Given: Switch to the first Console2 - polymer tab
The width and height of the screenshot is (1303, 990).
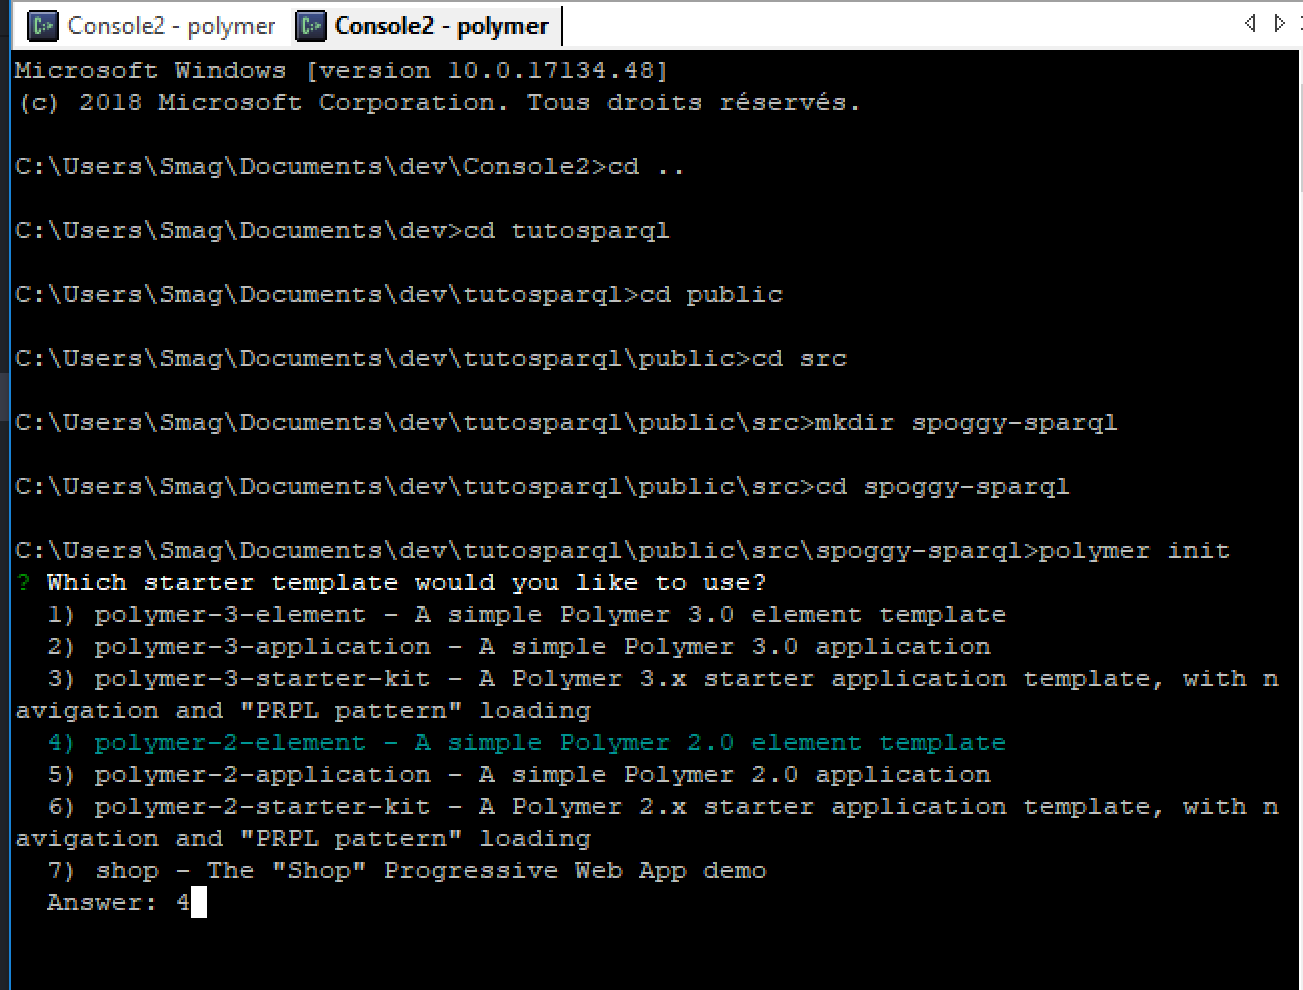Looking at the screenshot, I should [x=151, y=26].
